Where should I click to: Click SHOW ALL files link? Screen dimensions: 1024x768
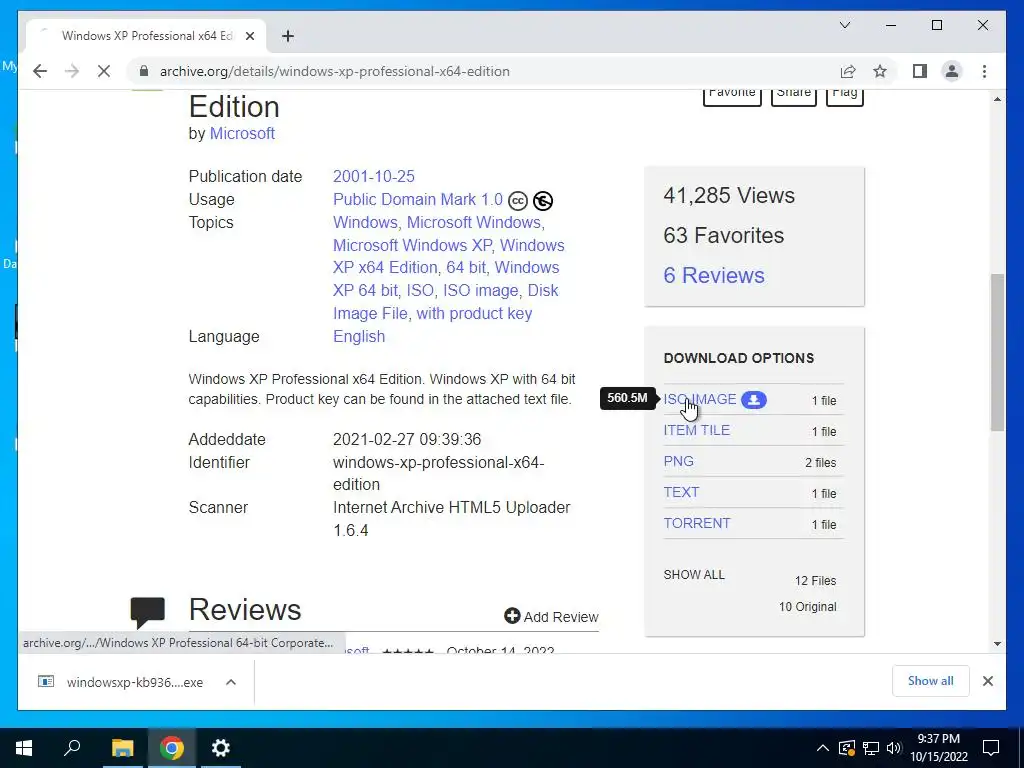click(x=694, y=575)
